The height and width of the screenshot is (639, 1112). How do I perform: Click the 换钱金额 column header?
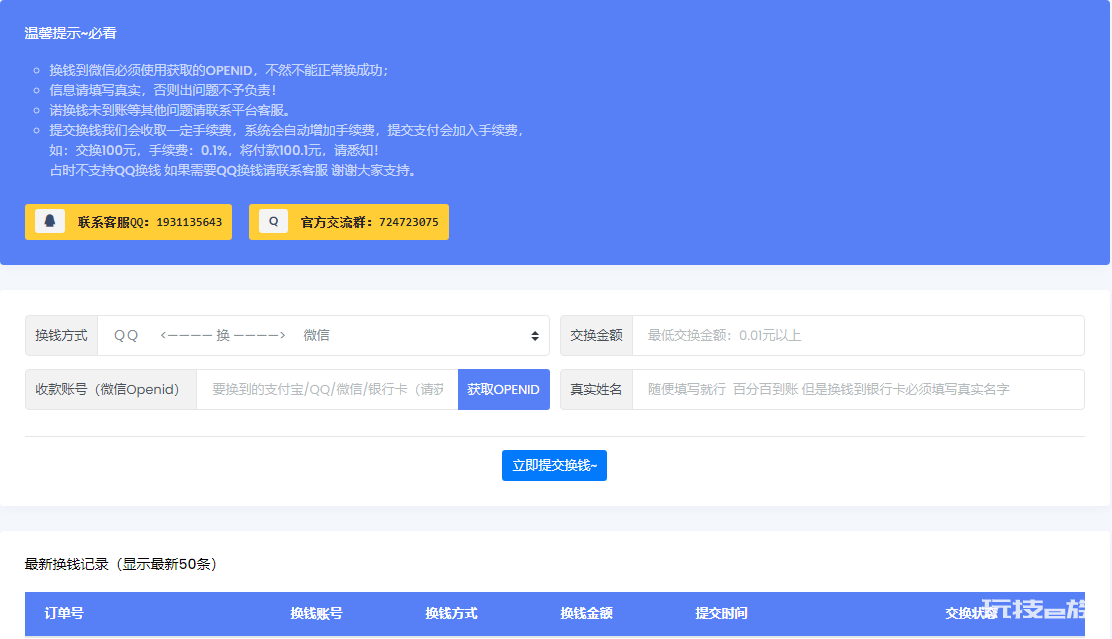[x=586, y=613]
